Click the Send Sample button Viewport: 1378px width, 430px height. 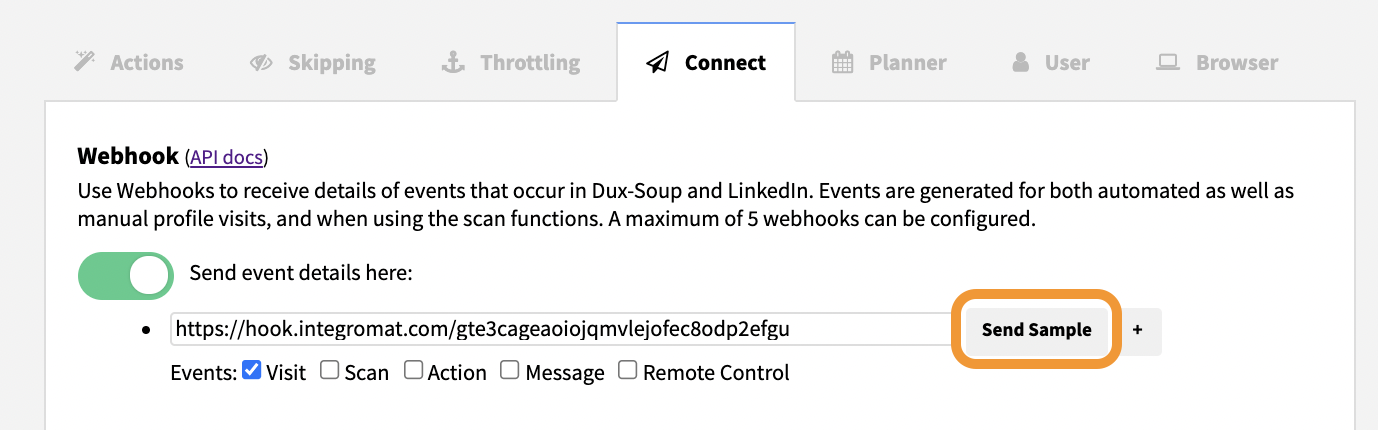pos(1036,330)
